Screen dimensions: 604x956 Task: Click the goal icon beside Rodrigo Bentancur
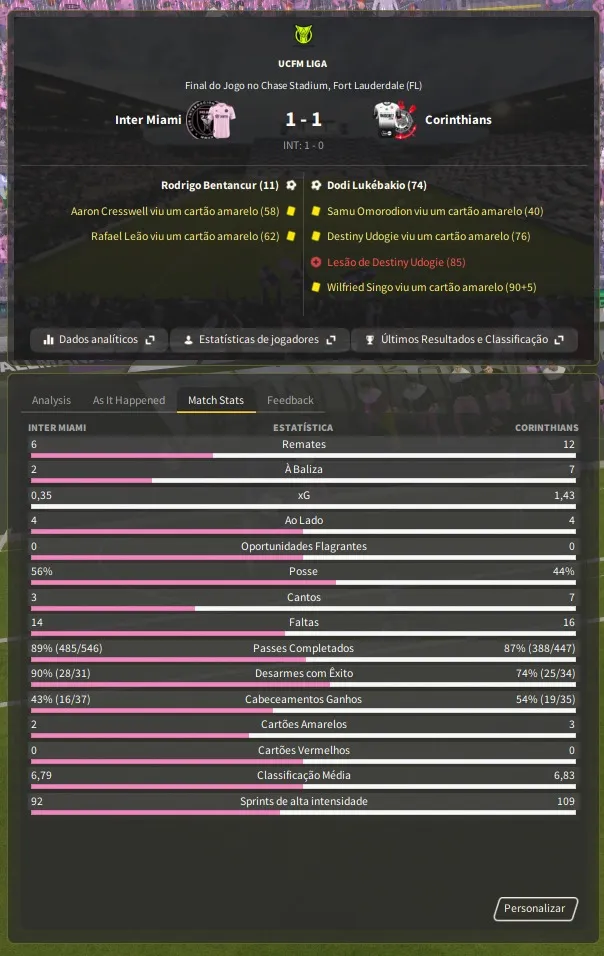(291, 185)
